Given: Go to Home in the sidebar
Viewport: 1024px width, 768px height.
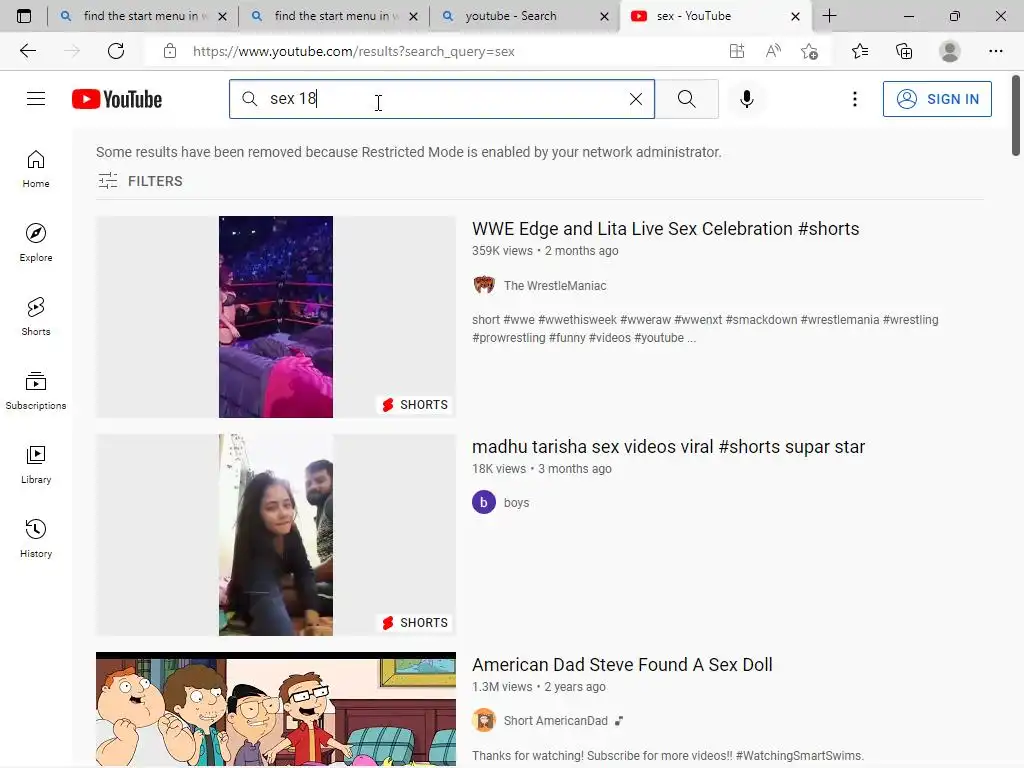Looking at the screenshot, I should [x=36, y=169].
